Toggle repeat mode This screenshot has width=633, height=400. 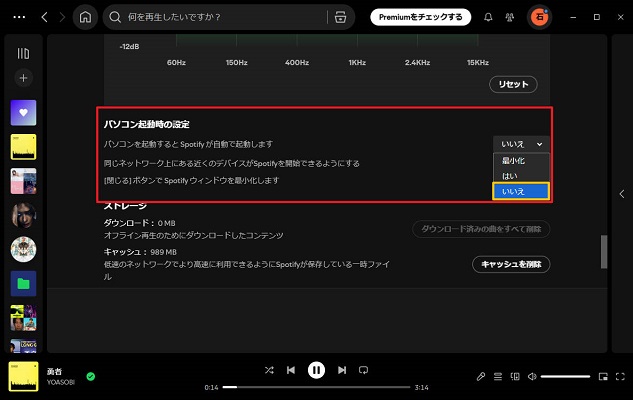pos(363,370)
